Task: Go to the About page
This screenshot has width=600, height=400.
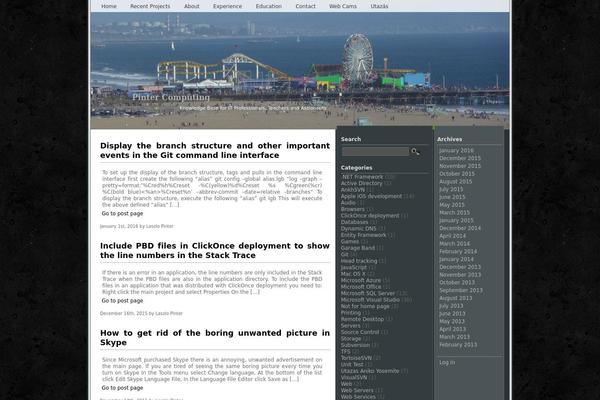Action: [x=191, y=6]
